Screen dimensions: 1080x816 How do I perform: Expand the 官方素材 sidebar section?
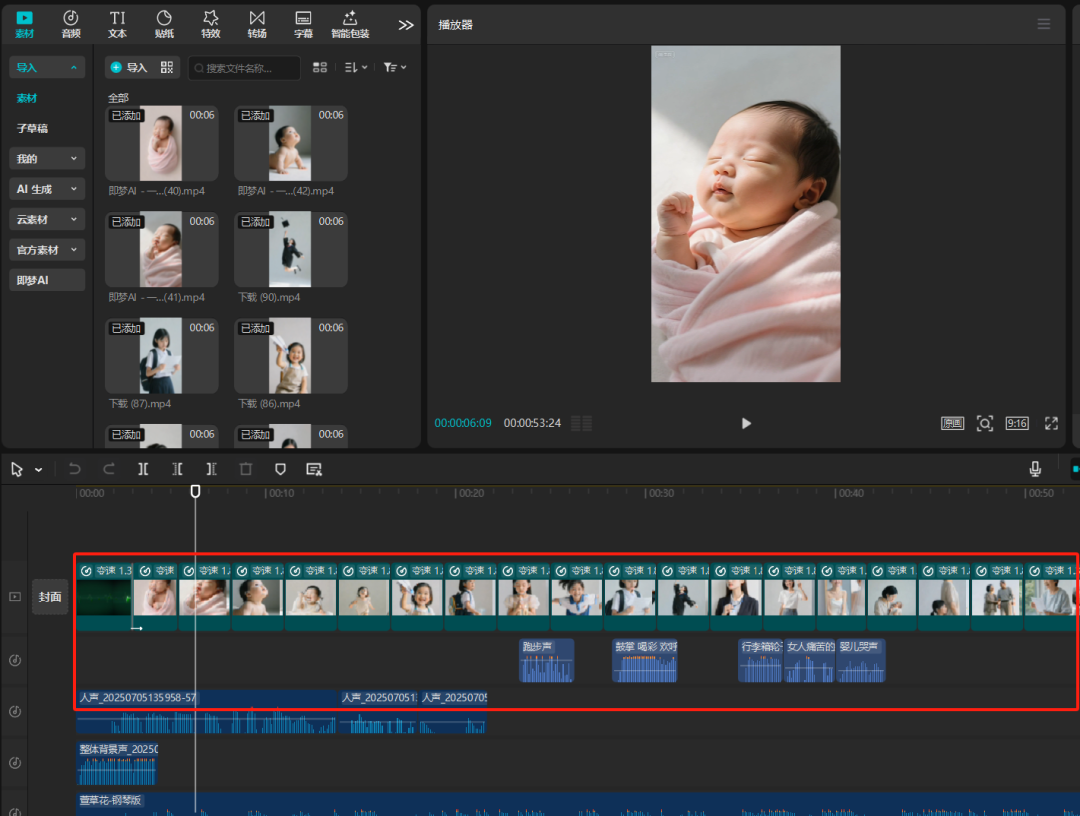pos(47,249)
